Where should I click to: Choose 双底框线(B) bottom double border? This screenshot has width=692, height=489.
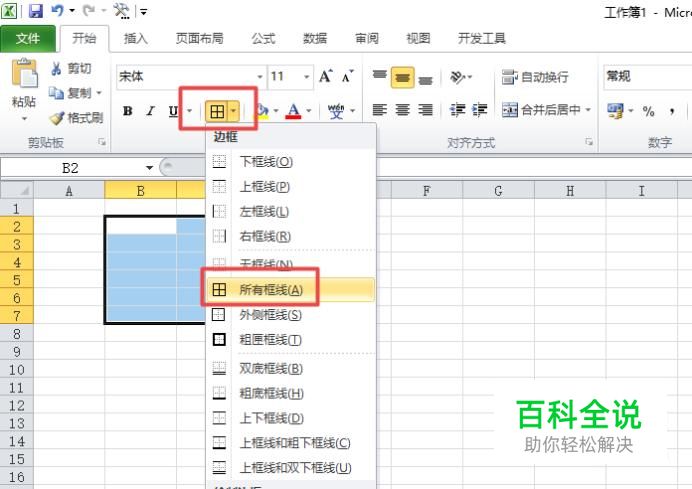[x=291, y=368]
